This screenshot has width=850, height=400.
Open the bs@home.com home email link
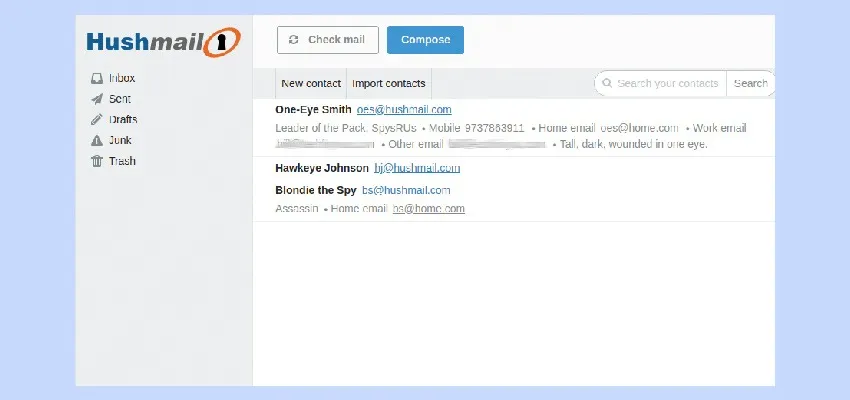(429, 209)
